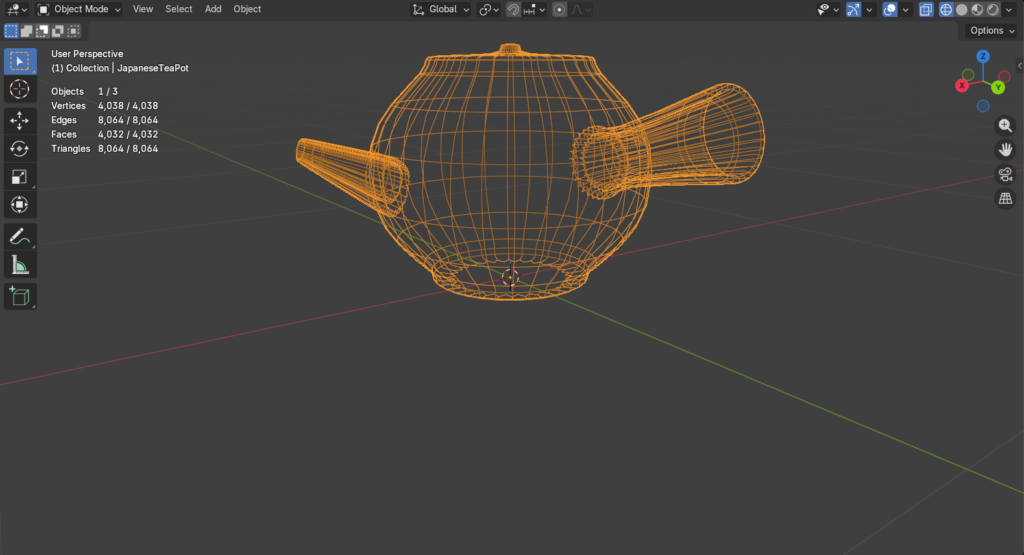Select the Measure tool
The height and width of the screenshot is (555, 1024).
coord(19,265)
